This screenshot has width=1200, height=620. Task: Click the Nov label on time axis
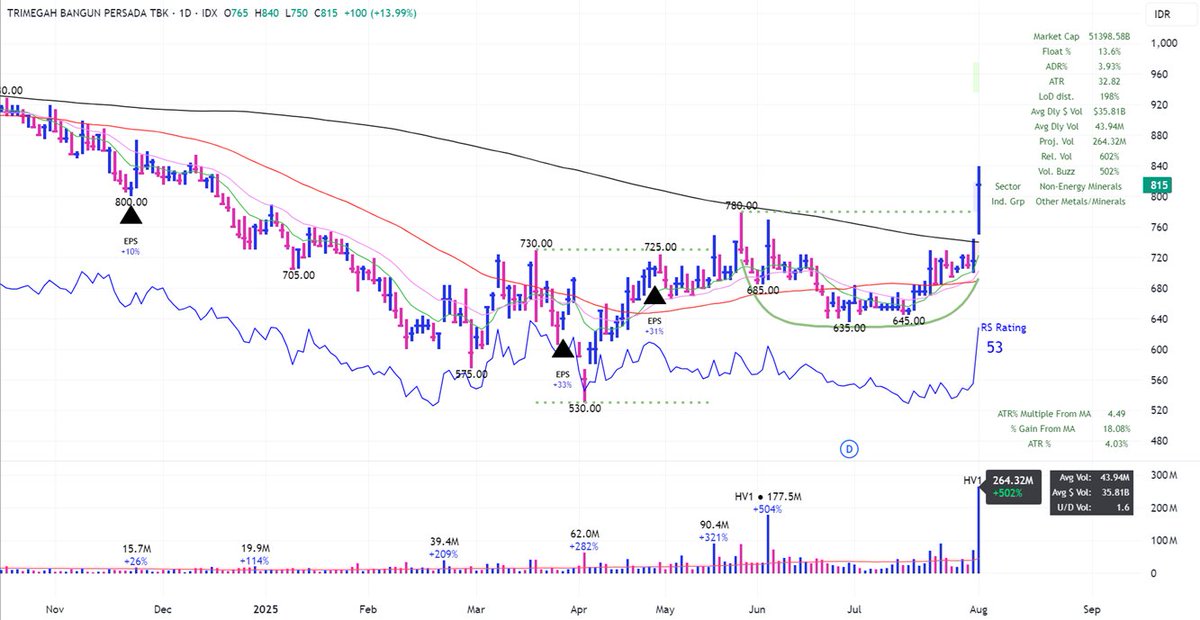pyautogui.click(x=53, y=607)
